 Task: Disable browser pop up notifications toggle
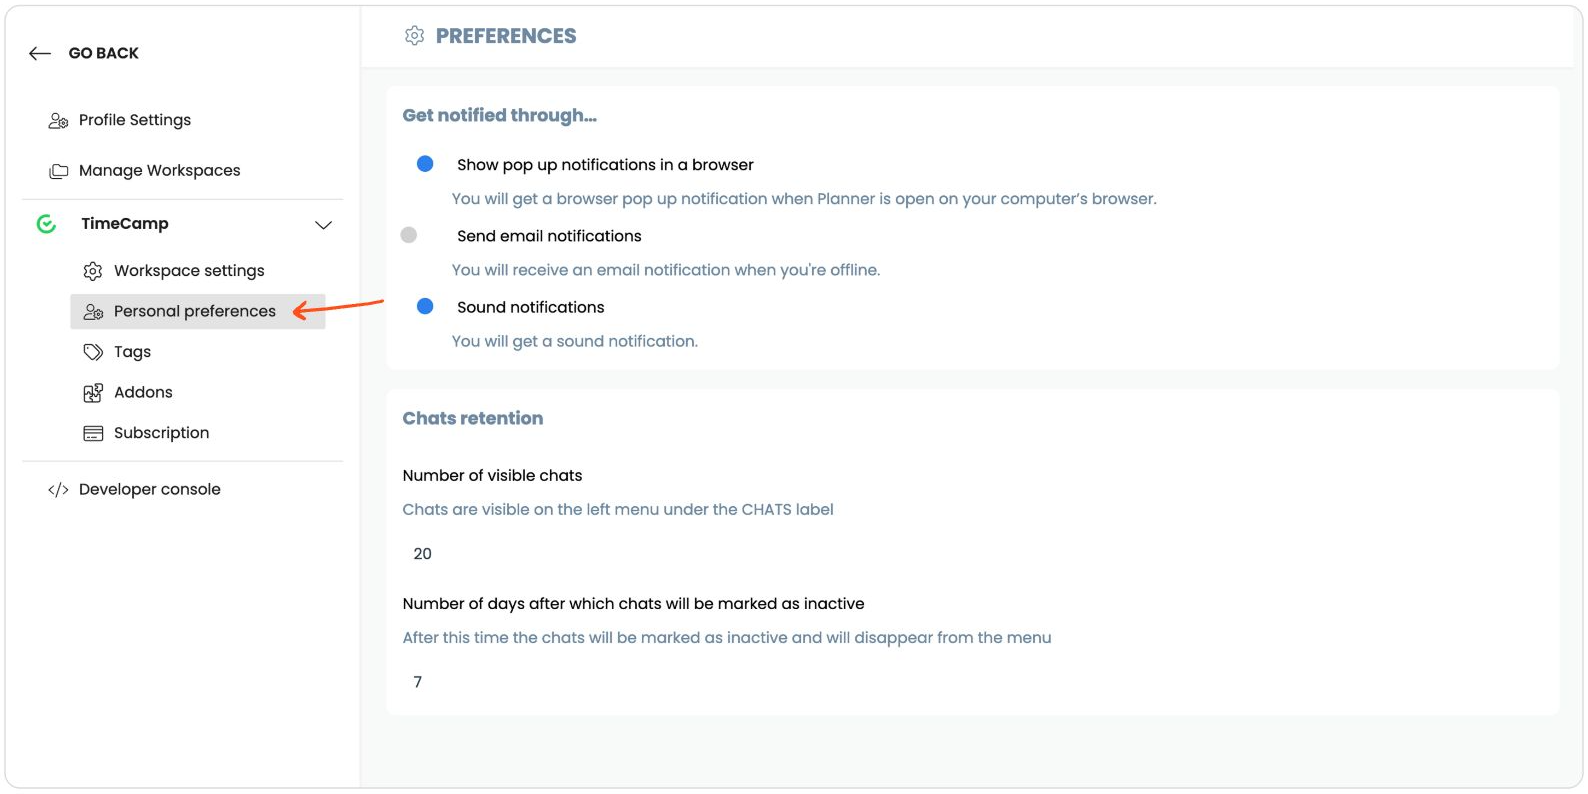425,164
